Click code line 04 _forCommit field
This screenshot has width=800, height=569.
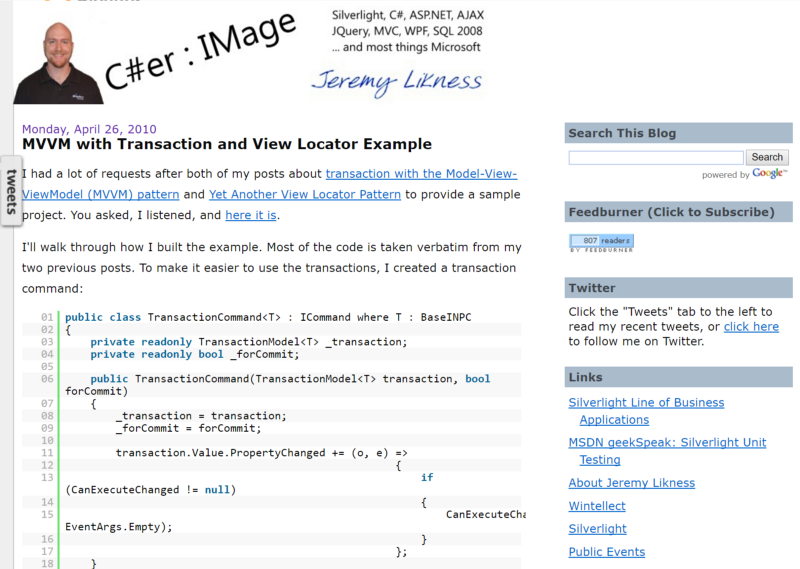(194, 354)
